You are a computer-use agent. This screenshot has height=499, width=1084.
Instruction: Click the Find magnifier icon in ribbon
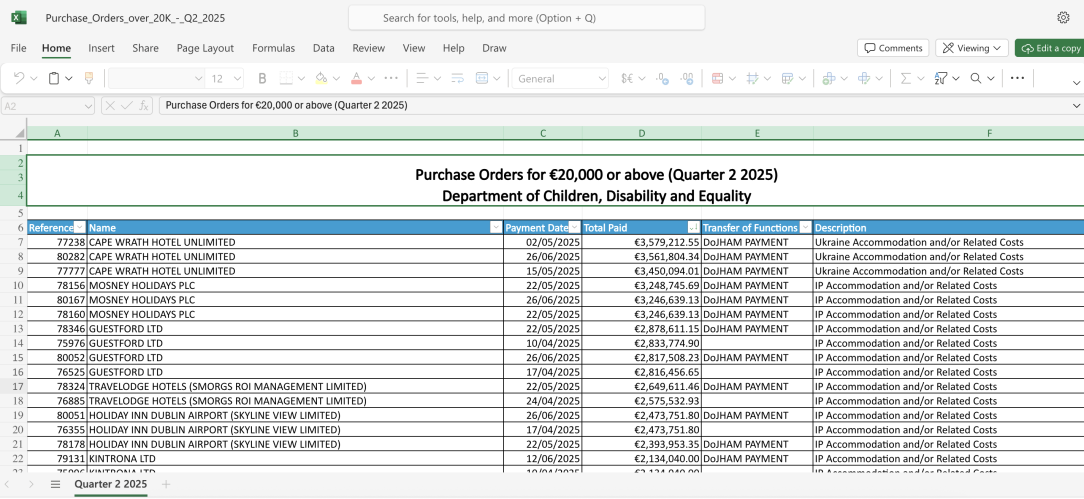pyautogui.click(x=975, y=78)
